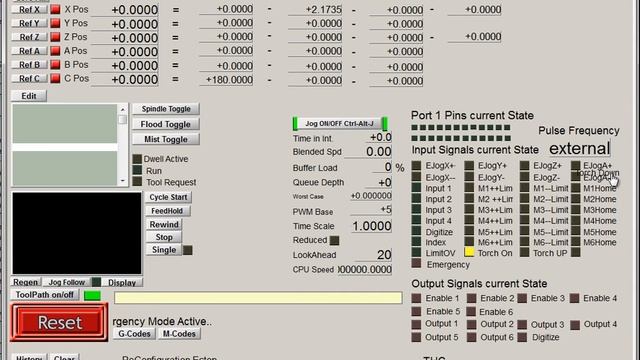Click the red LED beside X Pos
Screen dimensions: 640x360
tap(56, 9)
